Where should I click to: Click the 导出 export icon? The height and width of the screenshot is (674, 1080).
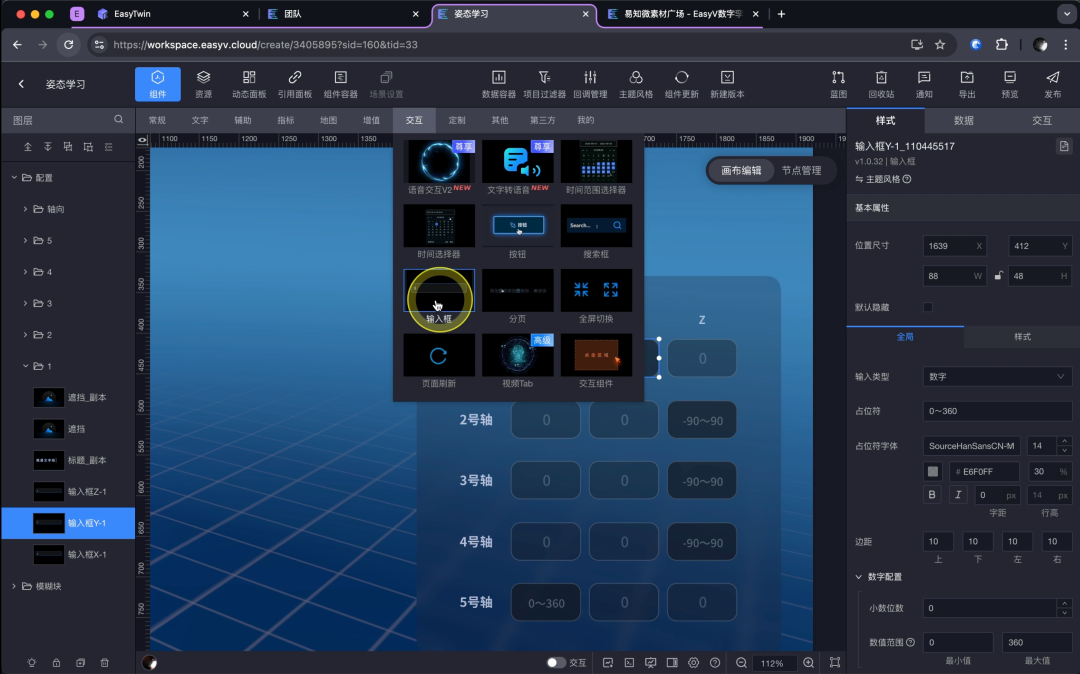click(x=967, y=84)
